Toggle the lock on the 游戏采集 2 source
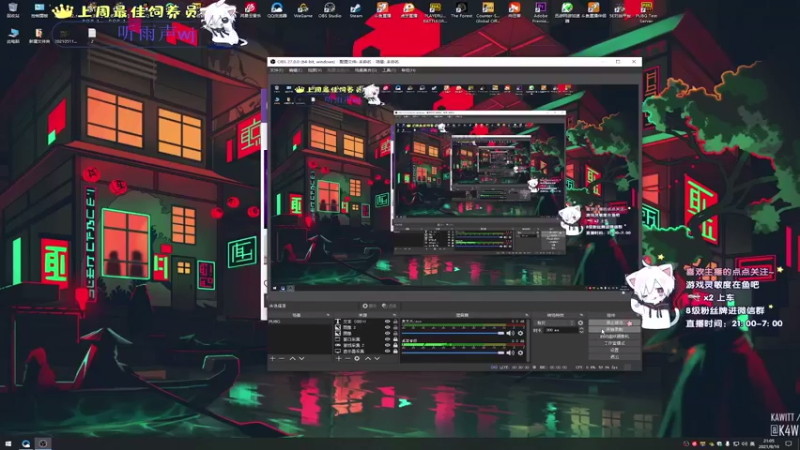Image resolution: width=800 pixels, height=450 pixels. pyautogui.click(x=395, y=345)
